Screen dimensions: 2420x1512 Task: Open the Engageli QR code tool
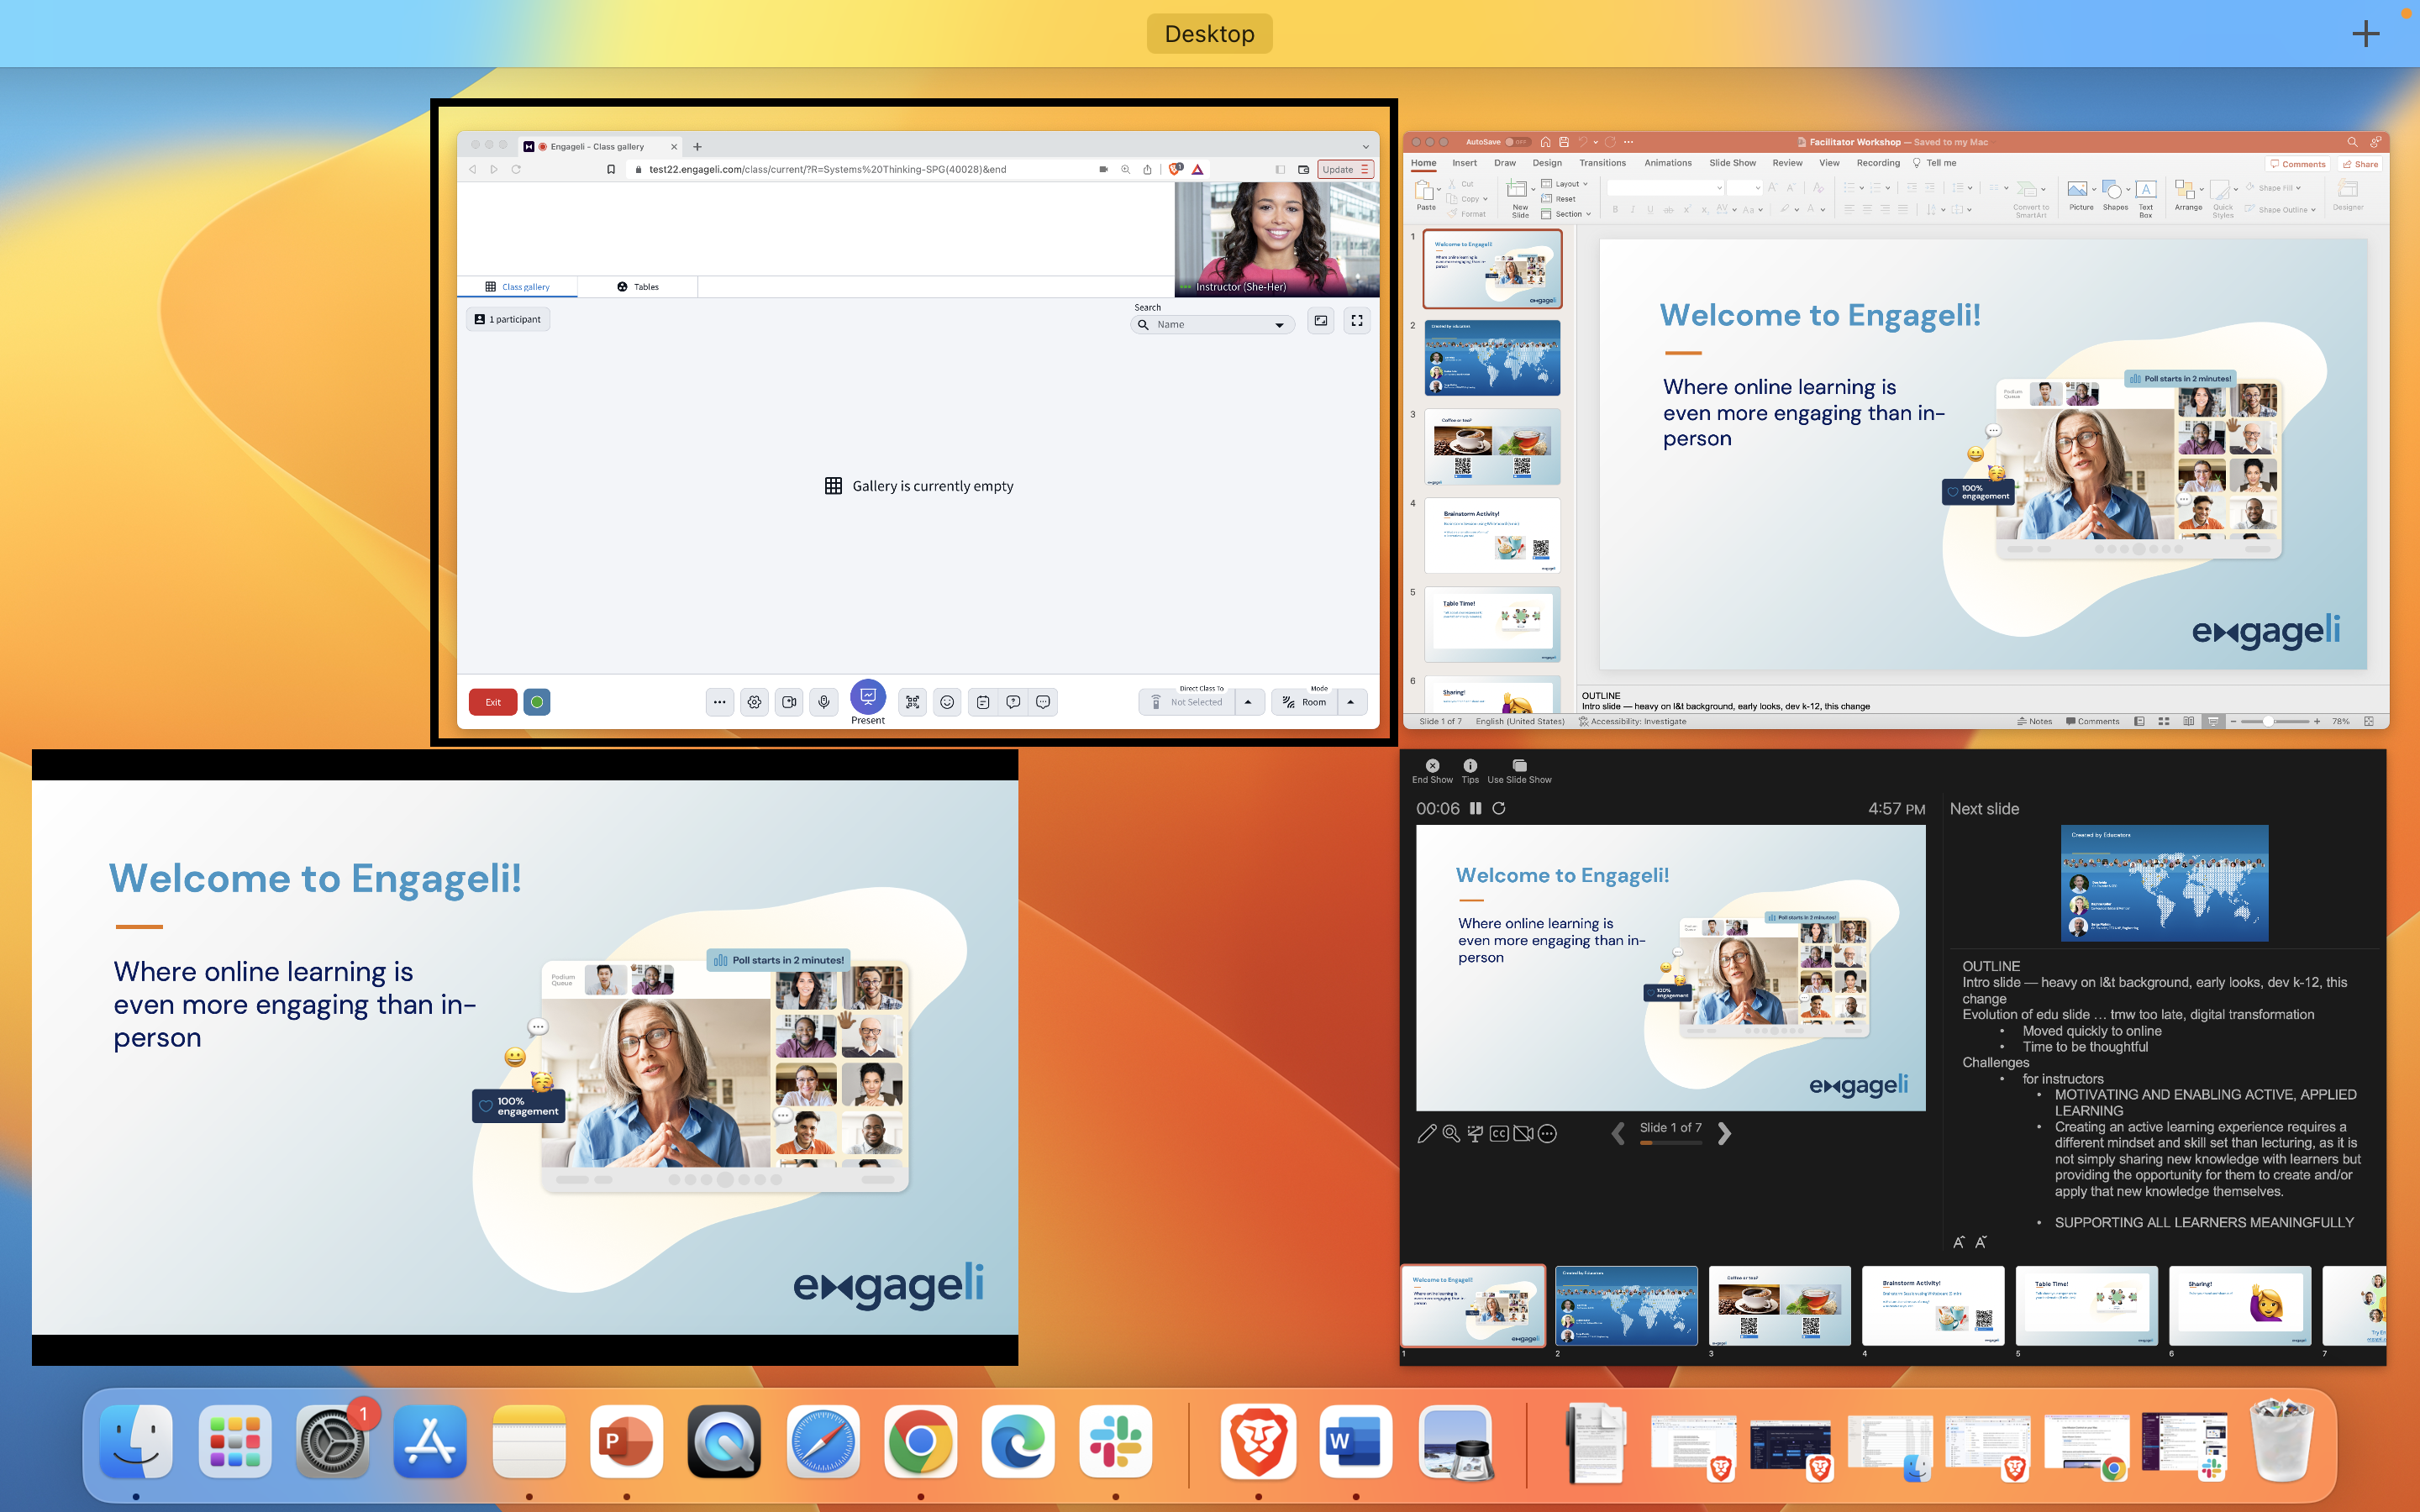(912, 702)
